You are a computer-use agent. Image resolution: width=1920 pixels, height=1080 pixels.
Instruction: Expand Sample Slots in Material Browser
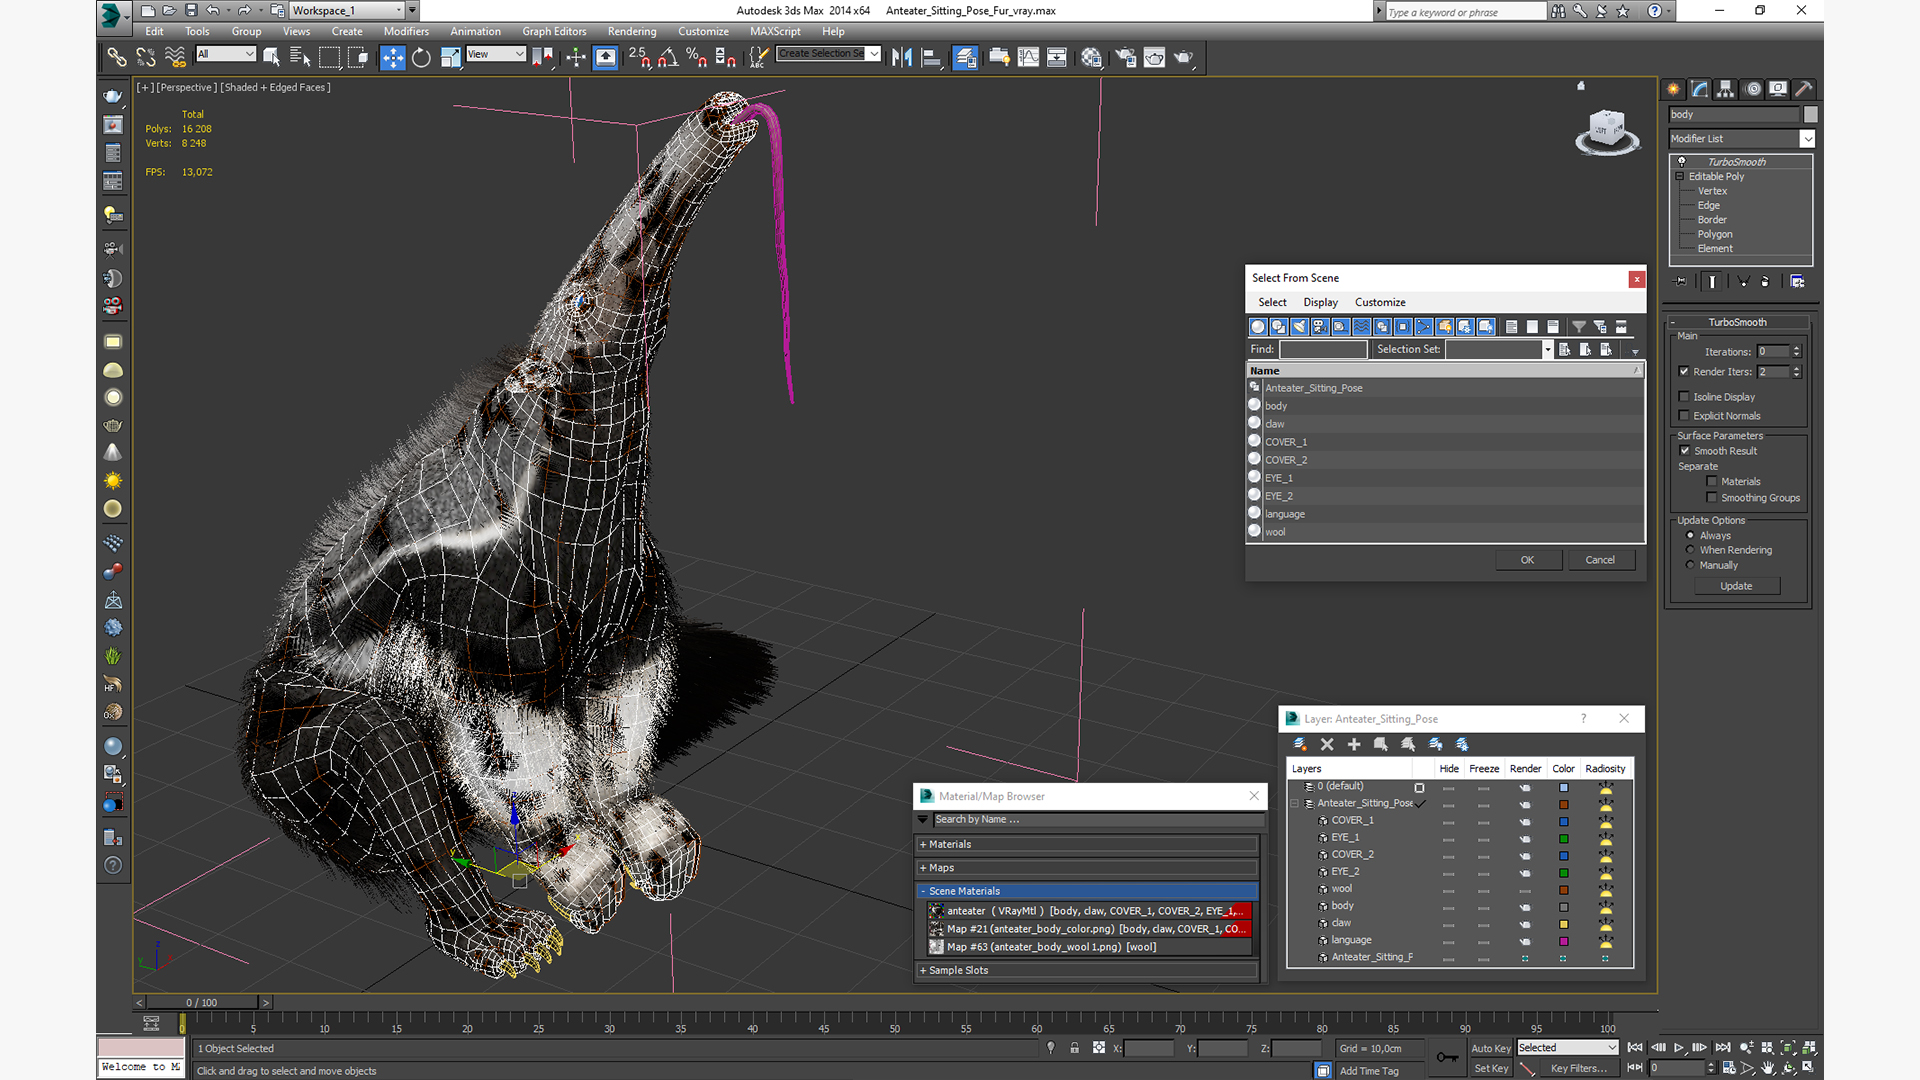tap(1086, 971)
